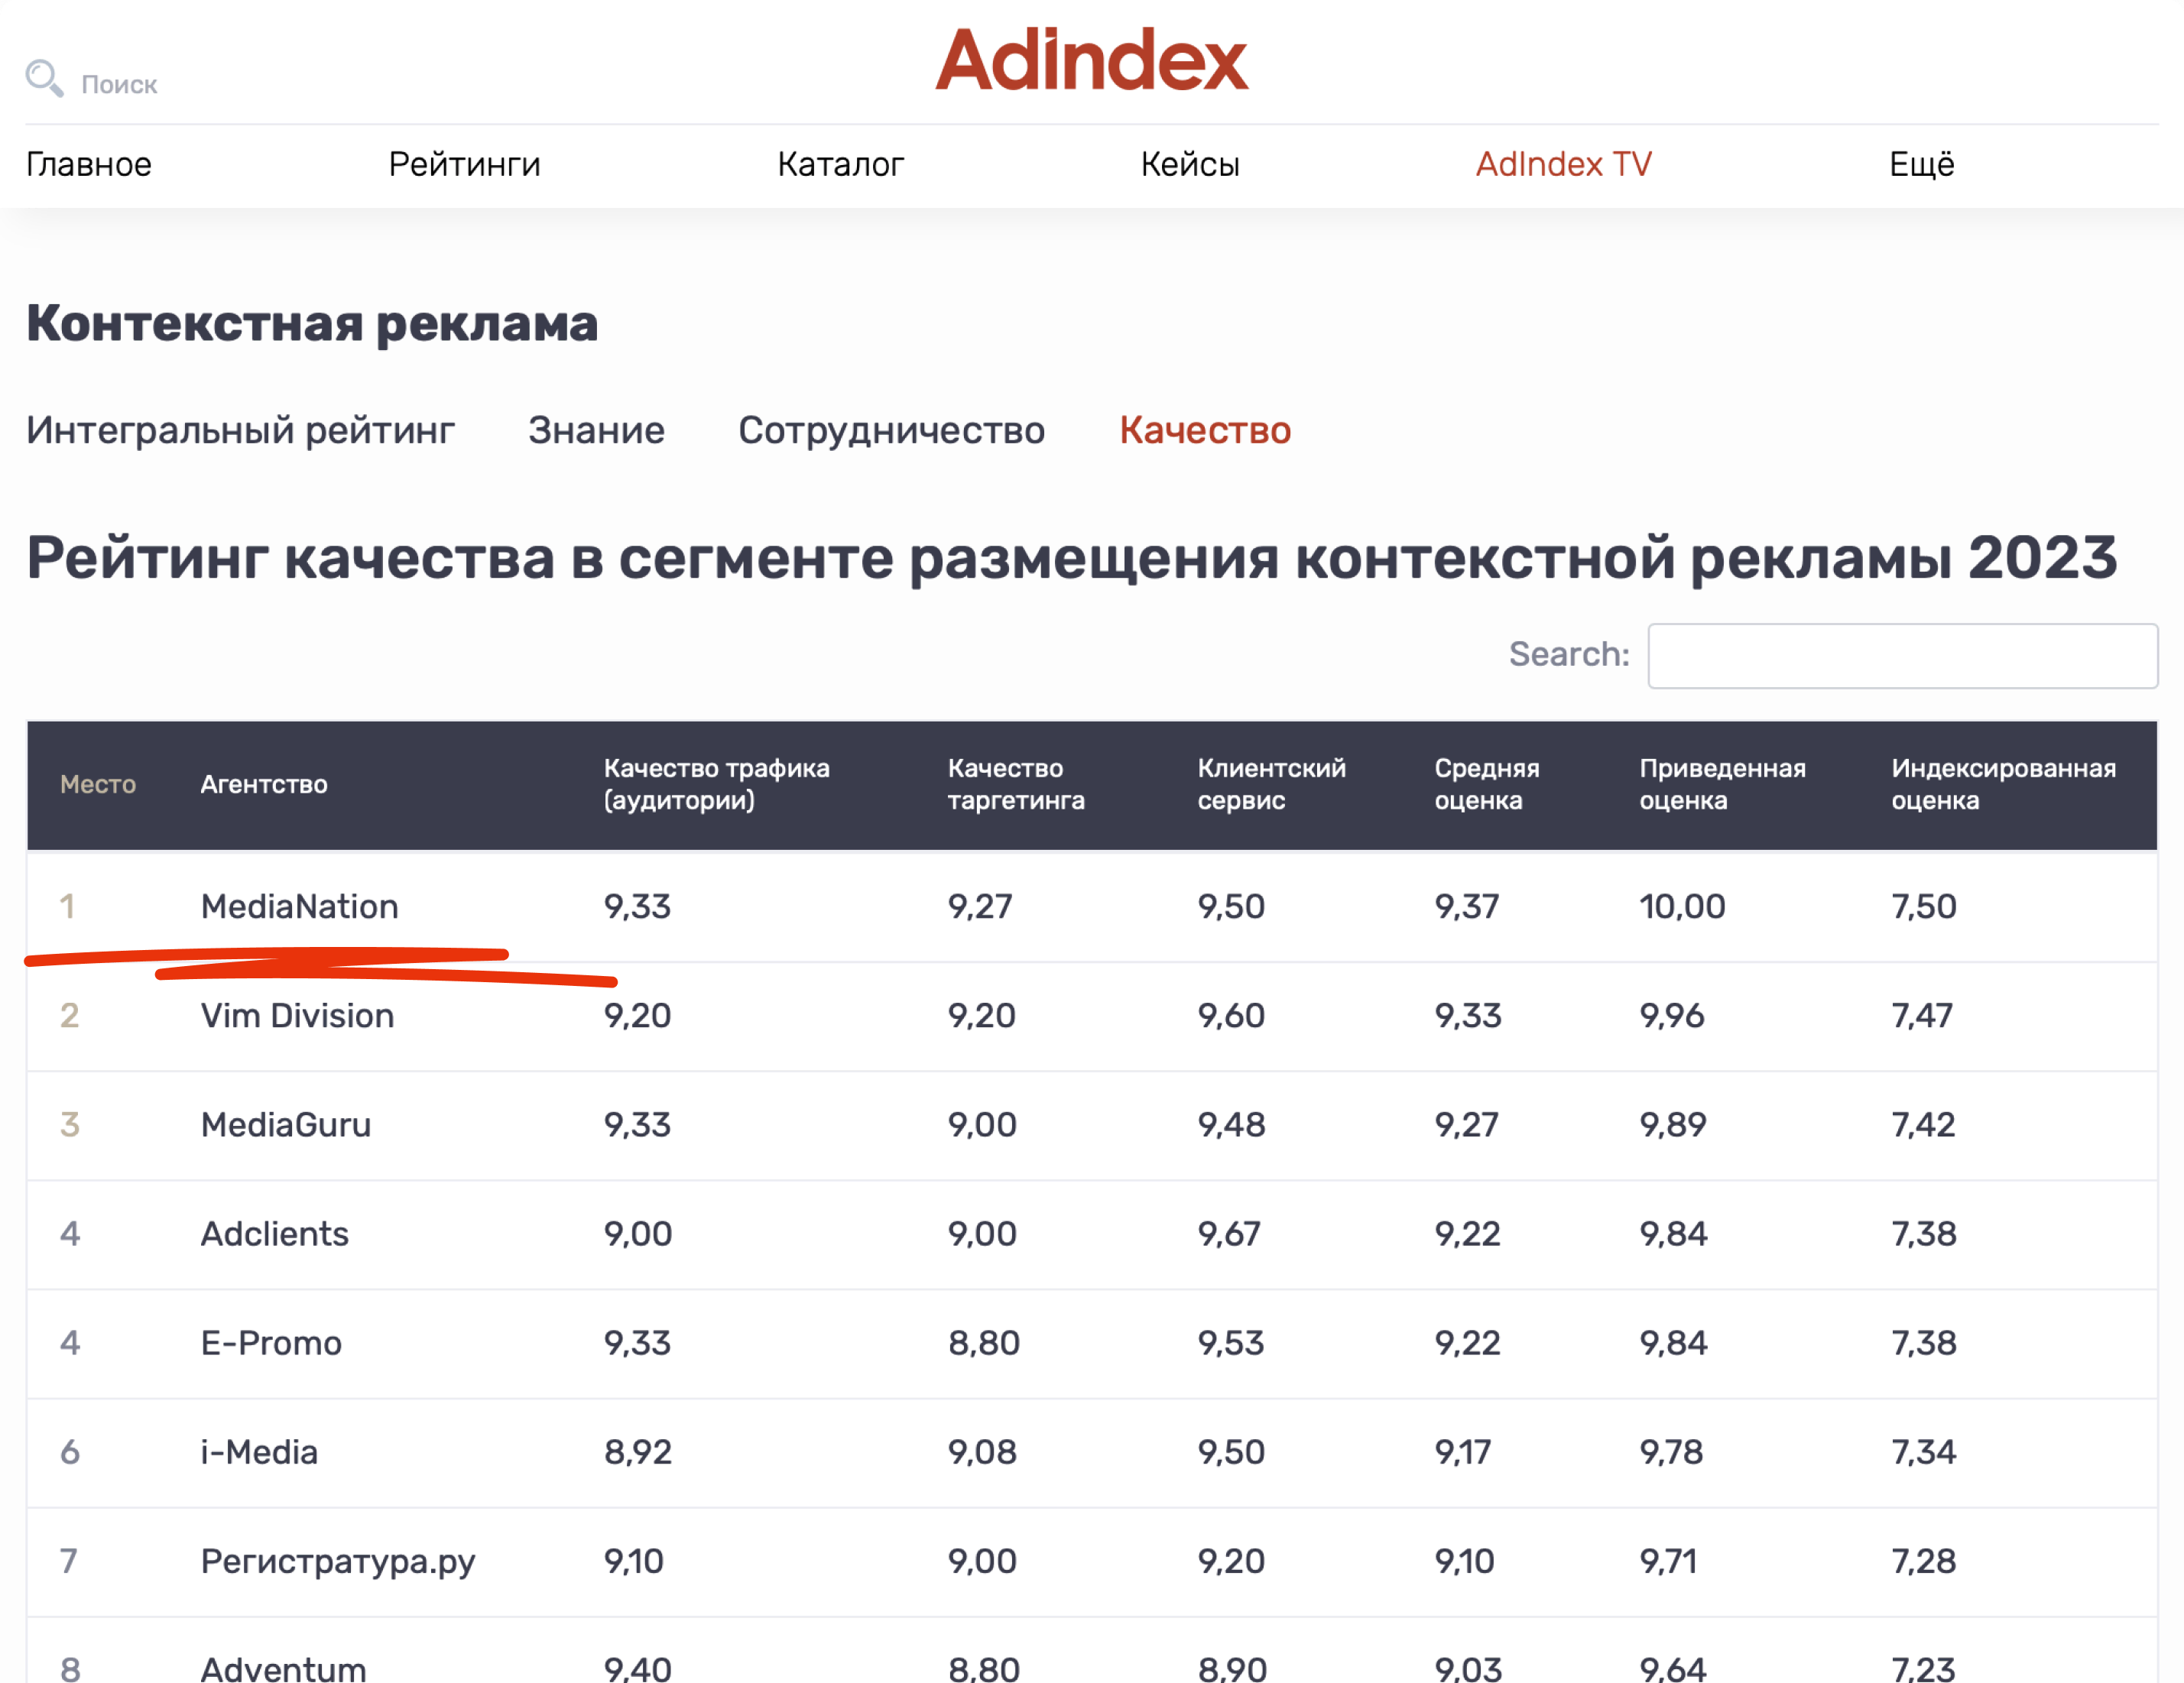
Task: Click the magnifier search icon
Action: (x=44, y=79)
